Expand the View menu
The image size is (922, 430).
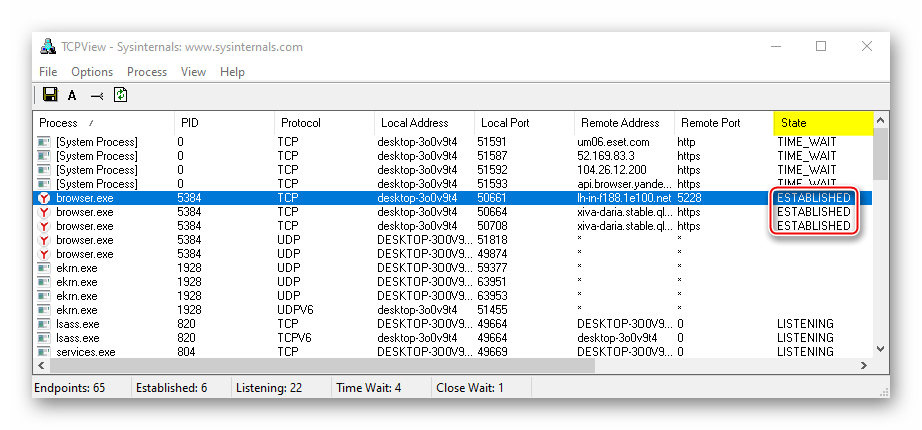point(193,72)
